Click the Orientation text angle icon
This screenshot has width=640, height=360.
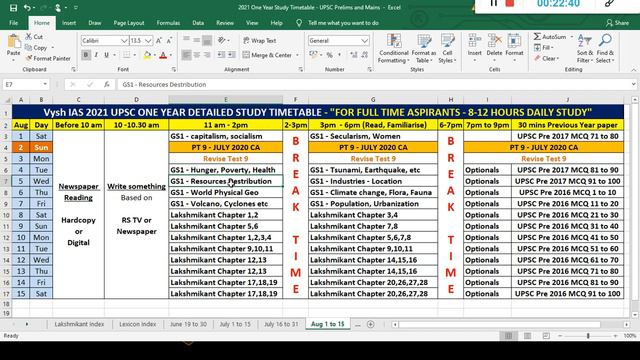[x=222, y=40]
